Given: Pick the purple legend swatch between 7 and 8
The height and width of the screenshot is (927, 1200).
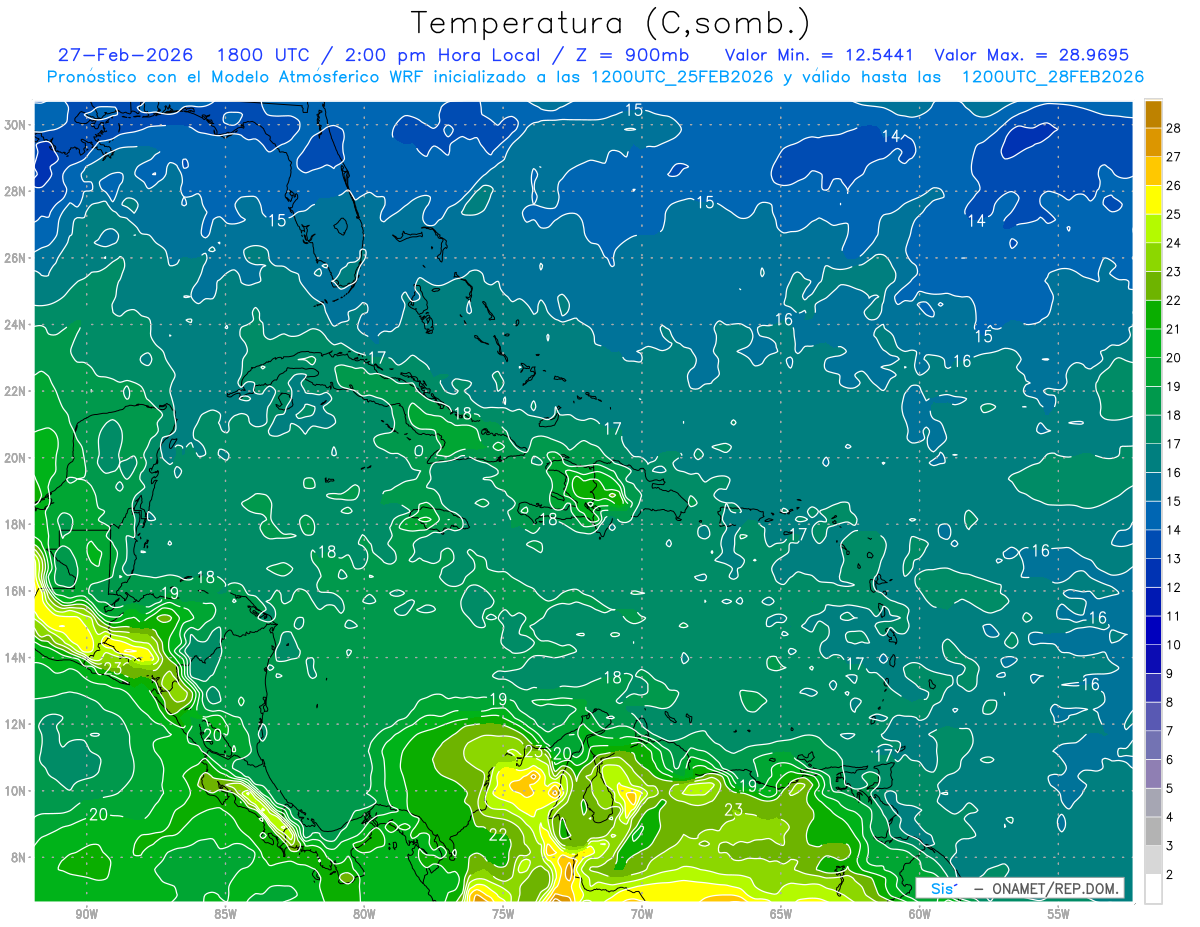Looking at the screenshot, I should [x=1153, y=717].
